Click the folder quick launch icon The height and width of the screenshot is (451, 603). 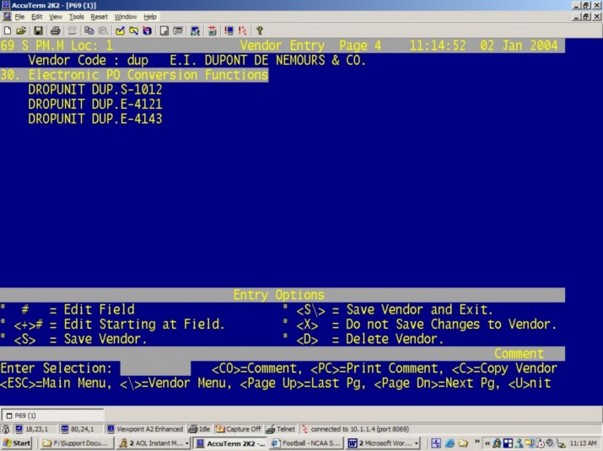point(463,443)
